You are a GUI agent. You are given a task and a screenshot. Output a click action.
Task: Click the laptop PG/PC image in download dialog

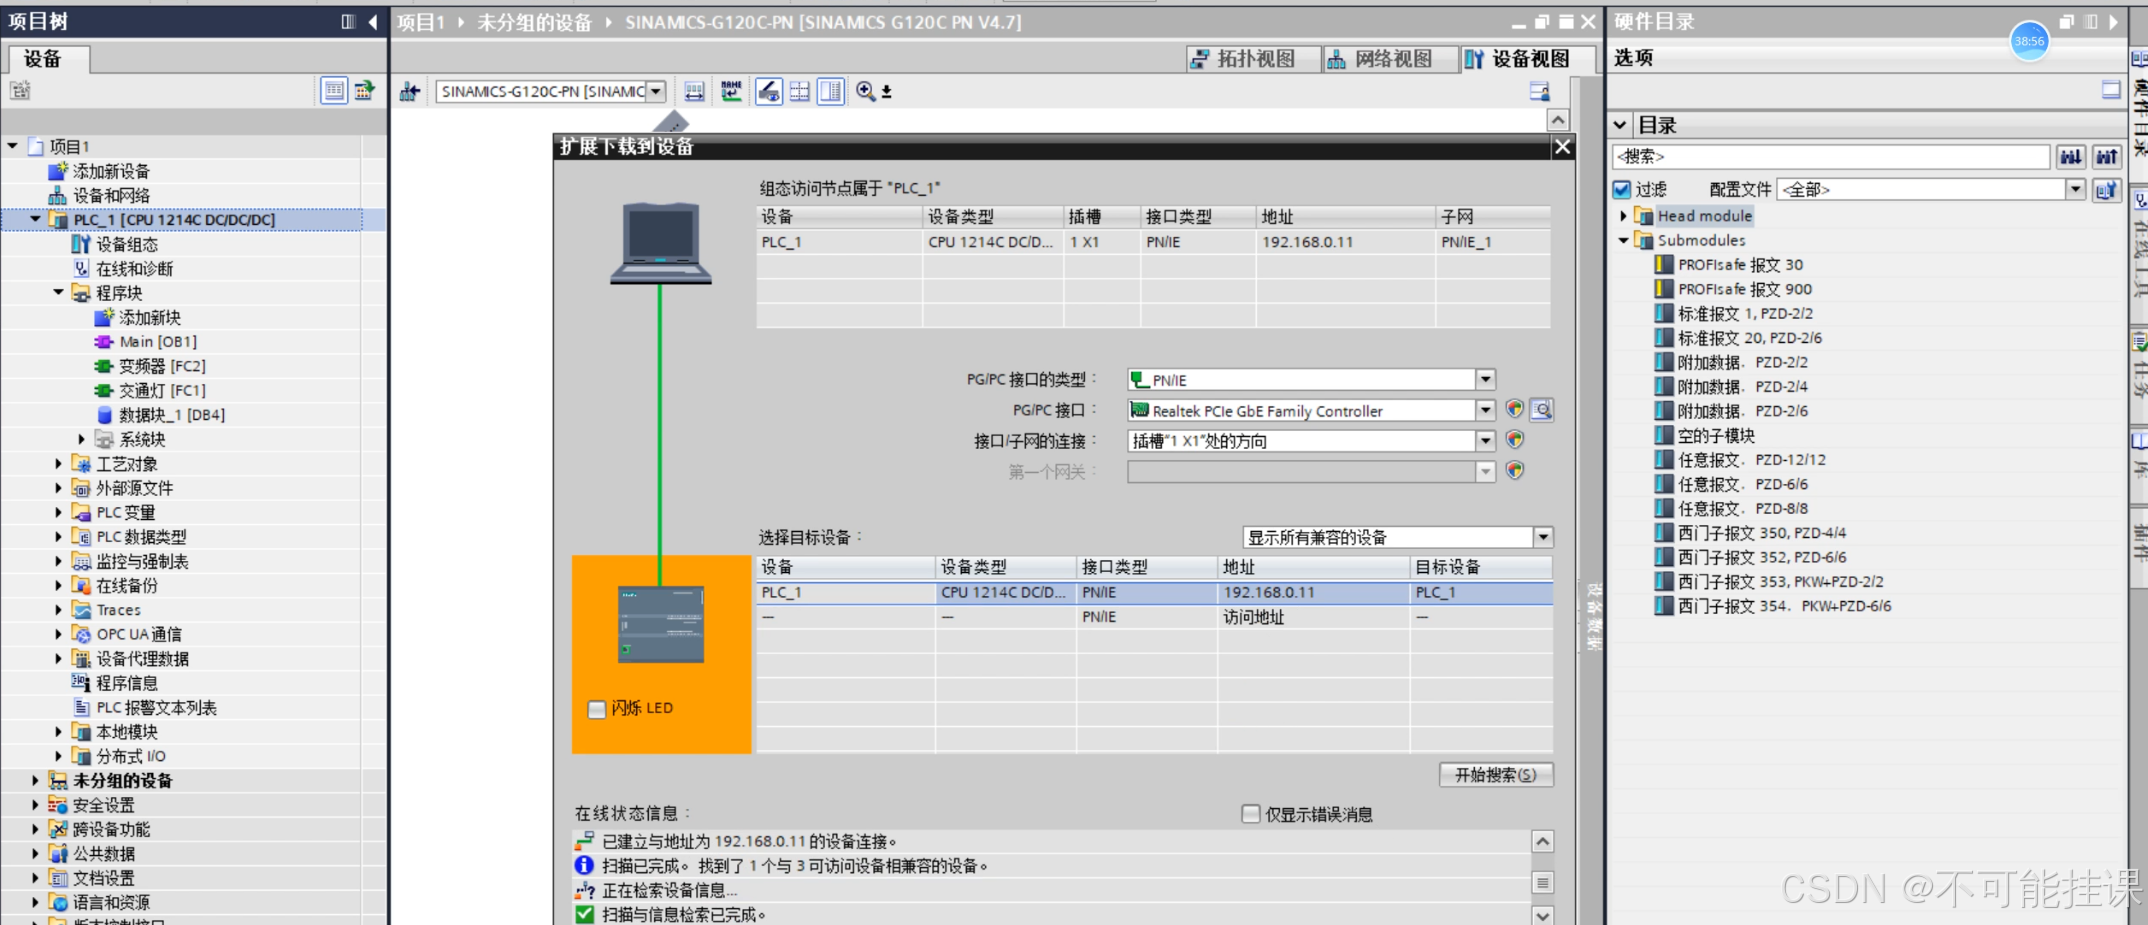[x=661, y=243]
